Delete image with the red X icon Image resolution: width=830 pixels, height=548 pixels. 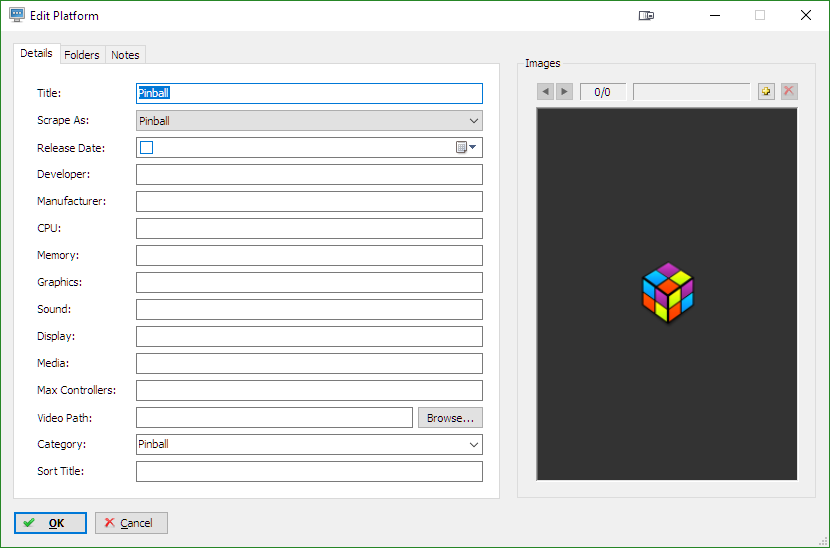[x=789, y=91]
